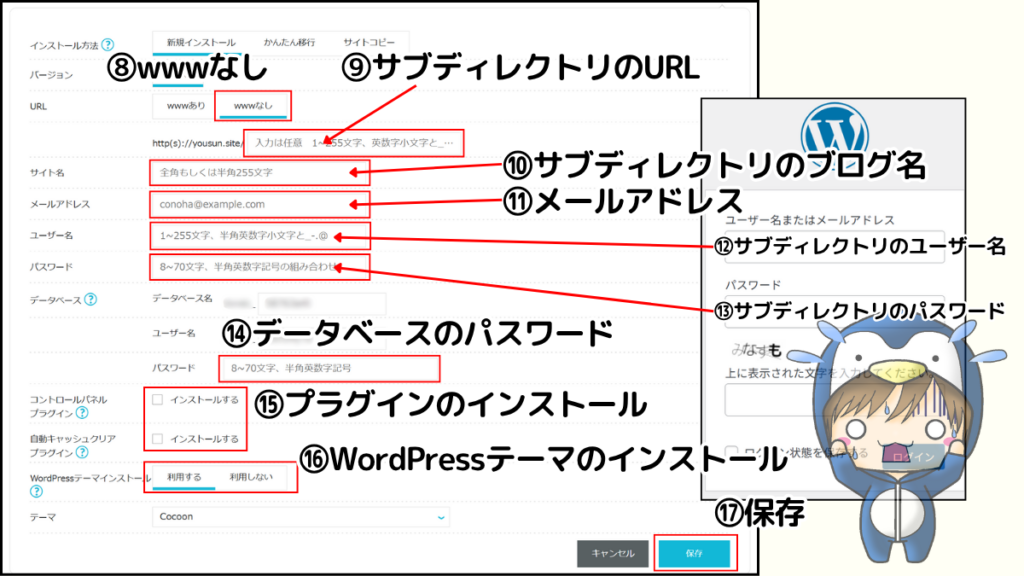Open the Cocoon theme dropdown
Screen dimensions: 1024x576
click(301, 517)
